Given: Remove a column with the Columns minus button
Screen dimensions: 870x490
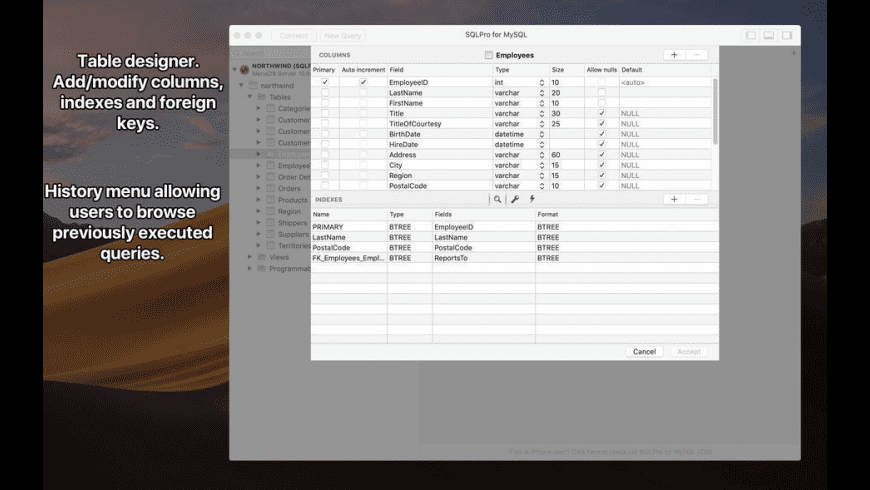Looking at the screenshot, I should (697, 54).
